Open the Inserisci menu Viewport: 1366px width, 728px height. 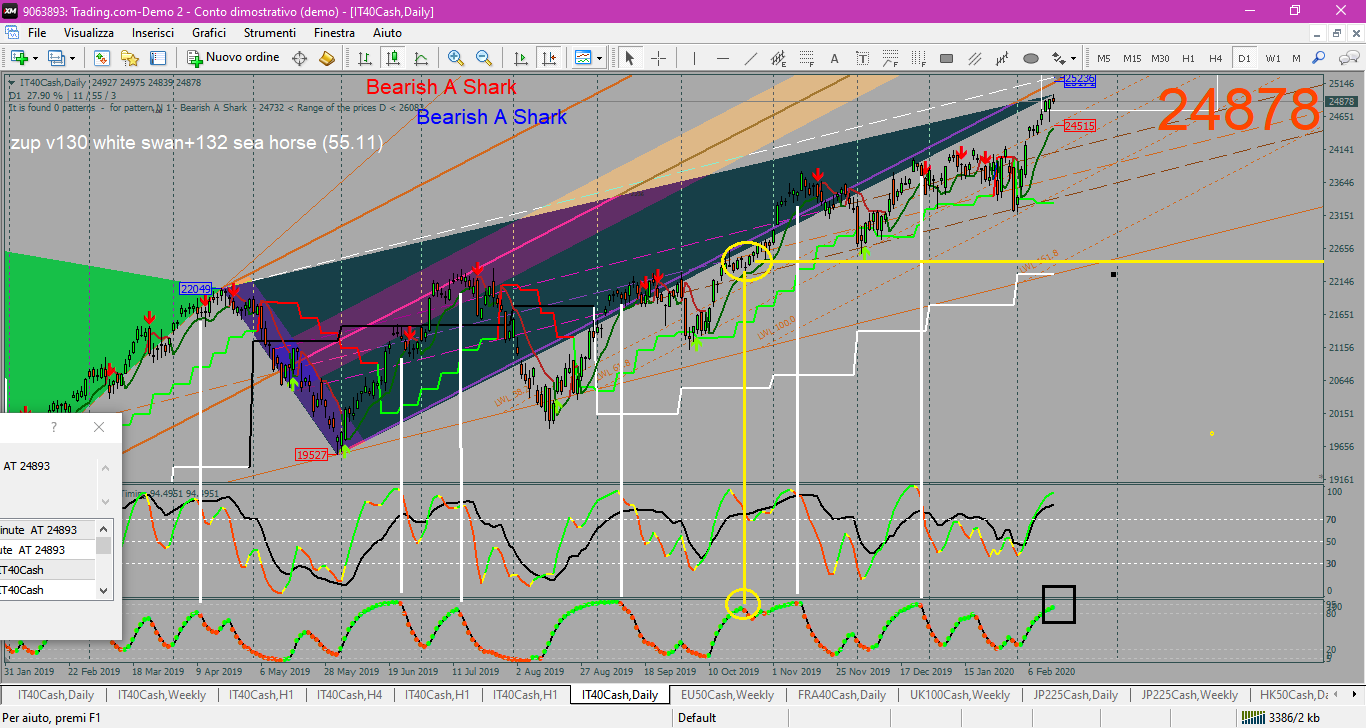(153, 33)
